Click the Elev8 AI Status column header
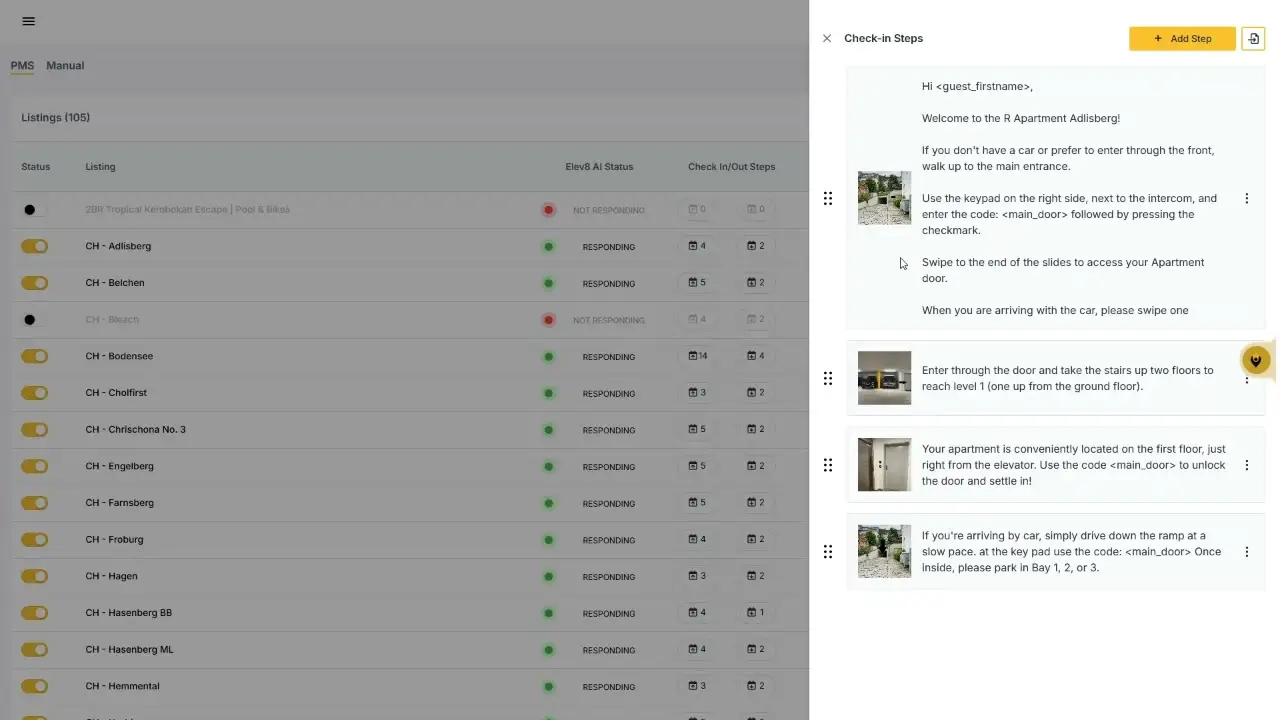Viewport: 1280px width, 720px height. pos(599,167)
